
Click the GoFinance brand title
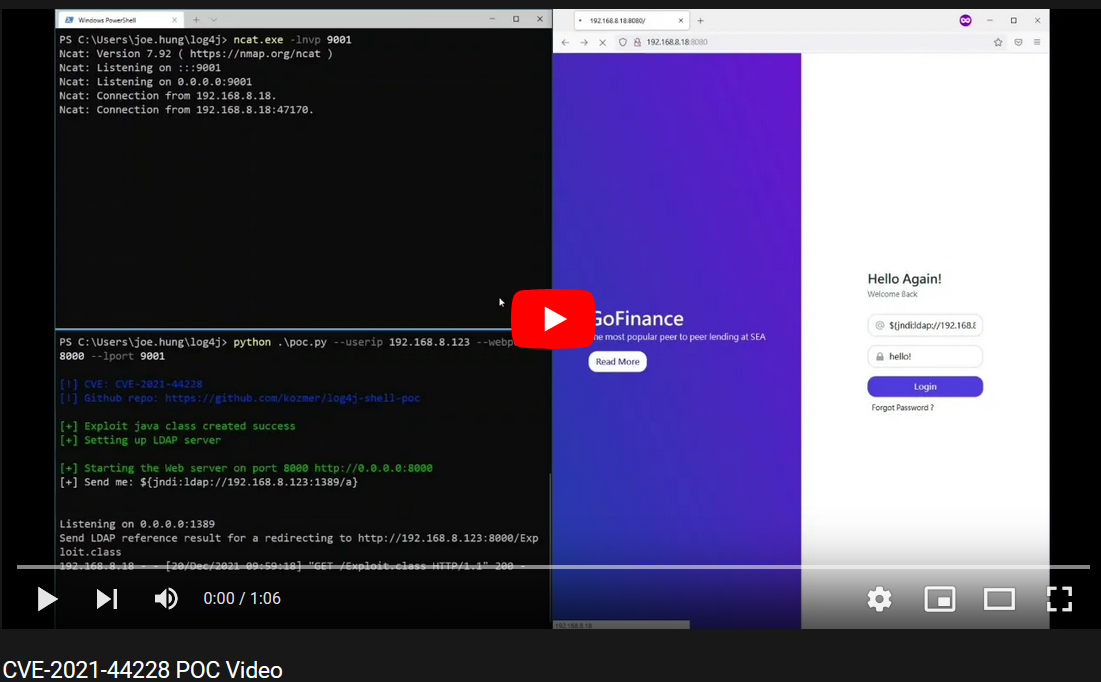[x=638, y=319]
